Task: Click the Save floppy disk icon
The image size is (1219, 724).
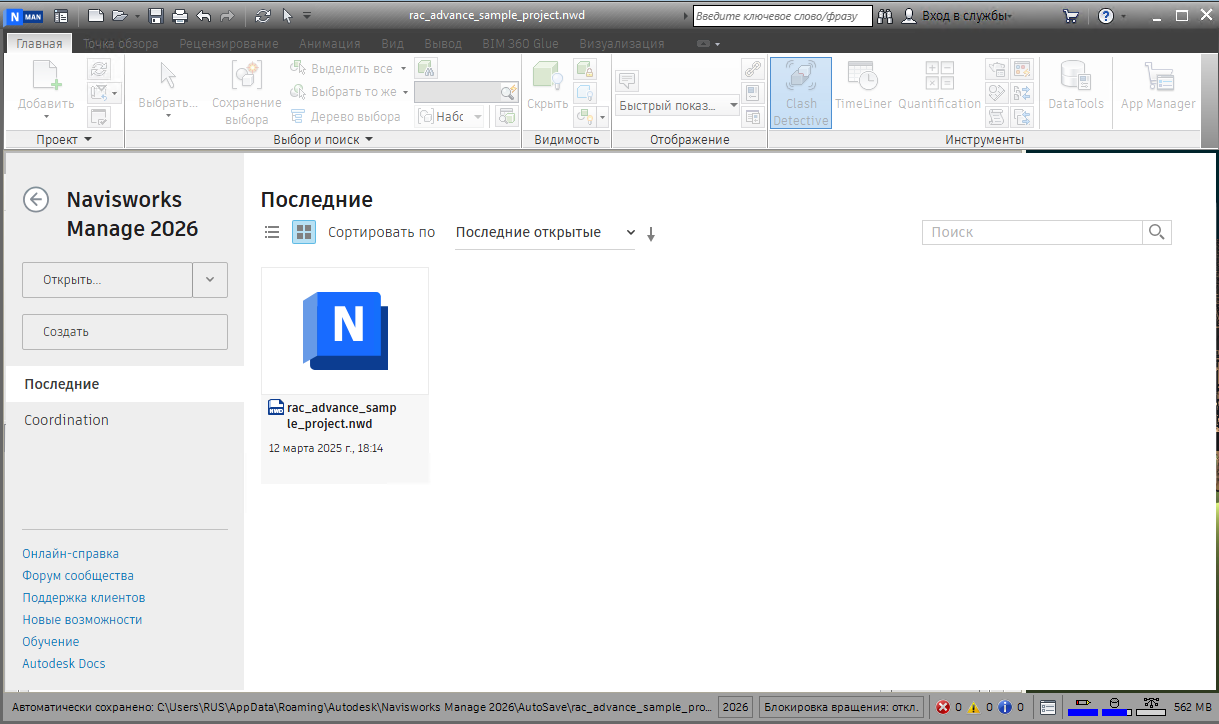Action: tap(156, 16)
